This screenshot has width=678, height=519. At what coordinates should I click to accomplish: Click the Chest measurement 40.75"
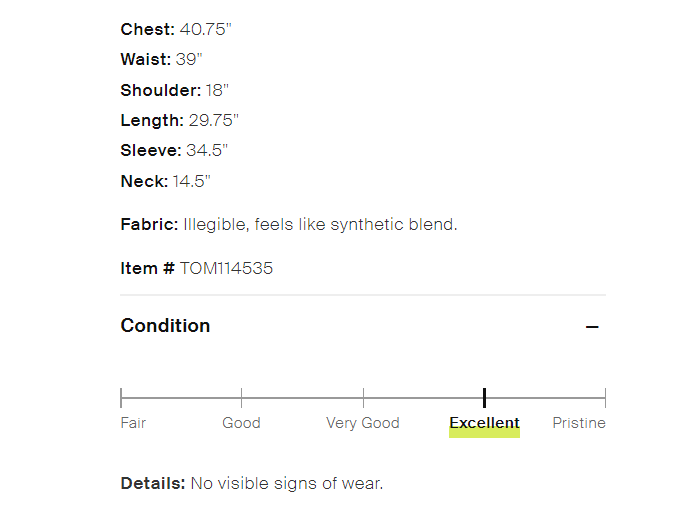point(205,29)
